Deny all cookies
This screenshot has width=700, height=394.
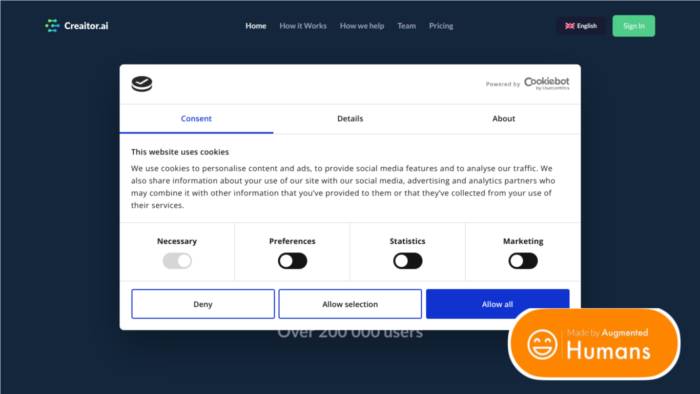pyautogui.click(x=203, y=304)
